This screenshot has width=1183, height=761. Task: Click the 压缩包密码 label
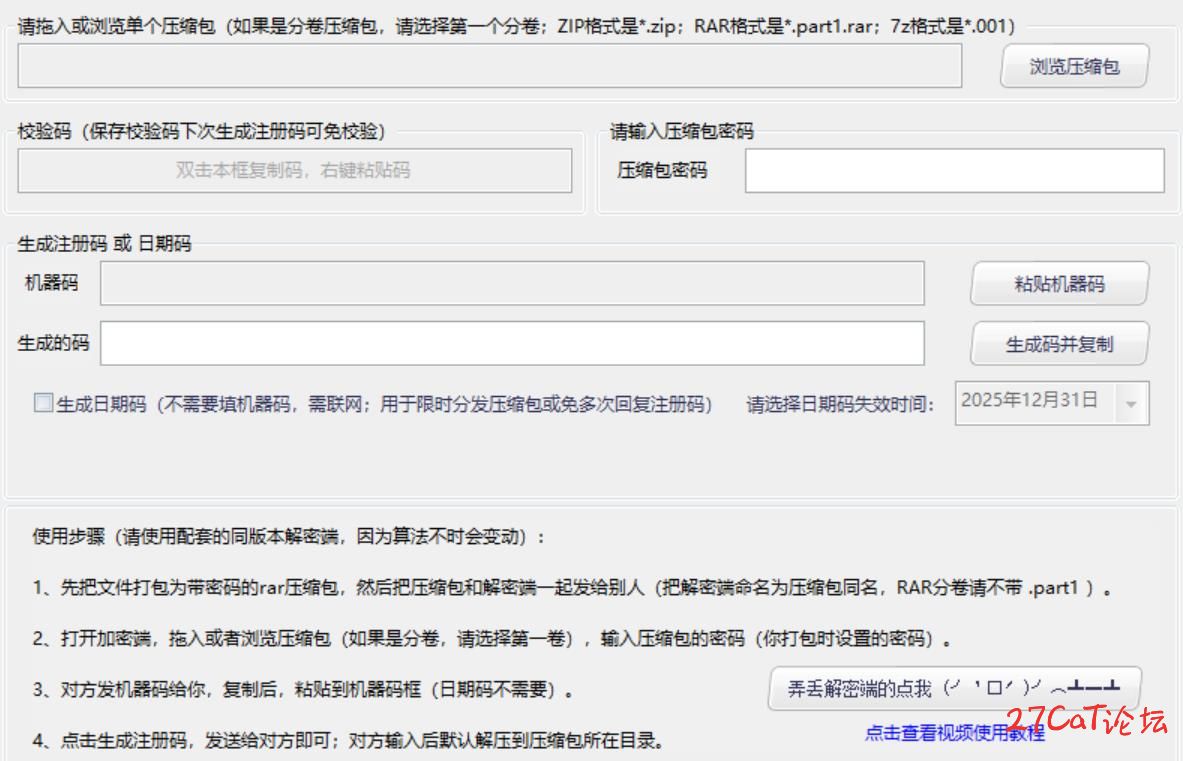662,171
